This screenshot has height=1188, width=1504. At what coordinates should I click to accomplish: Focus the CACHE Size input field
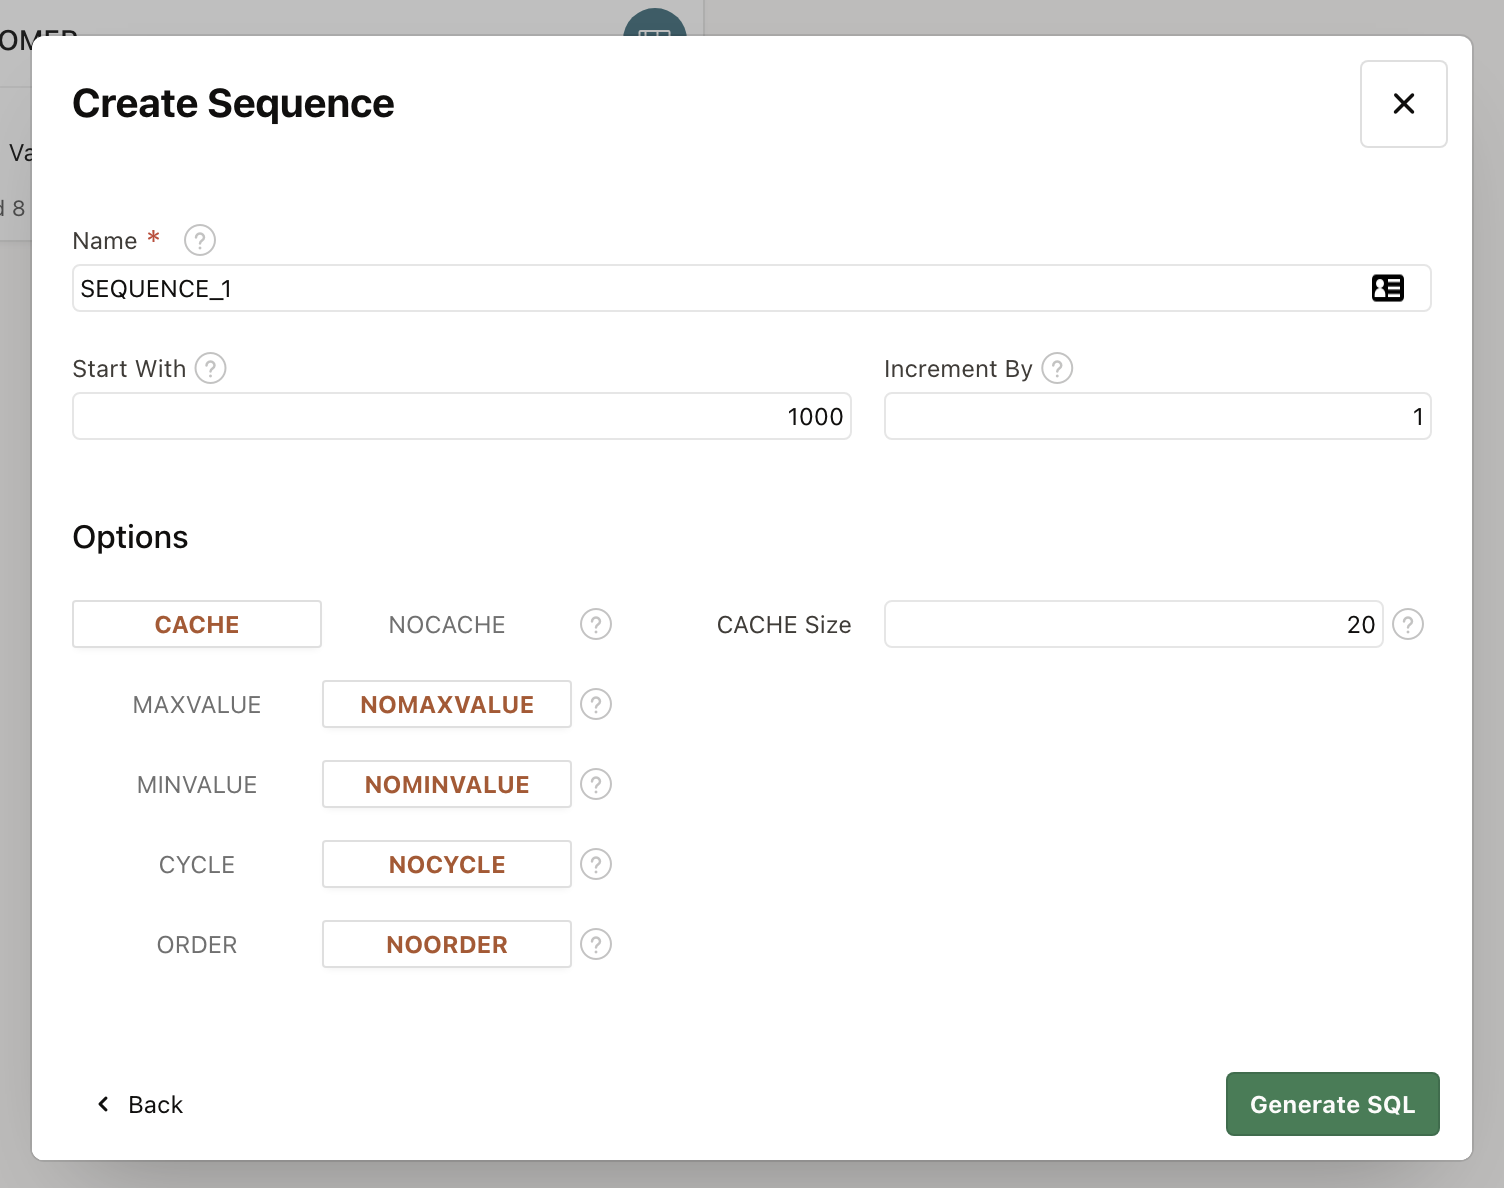[1132, 624]
